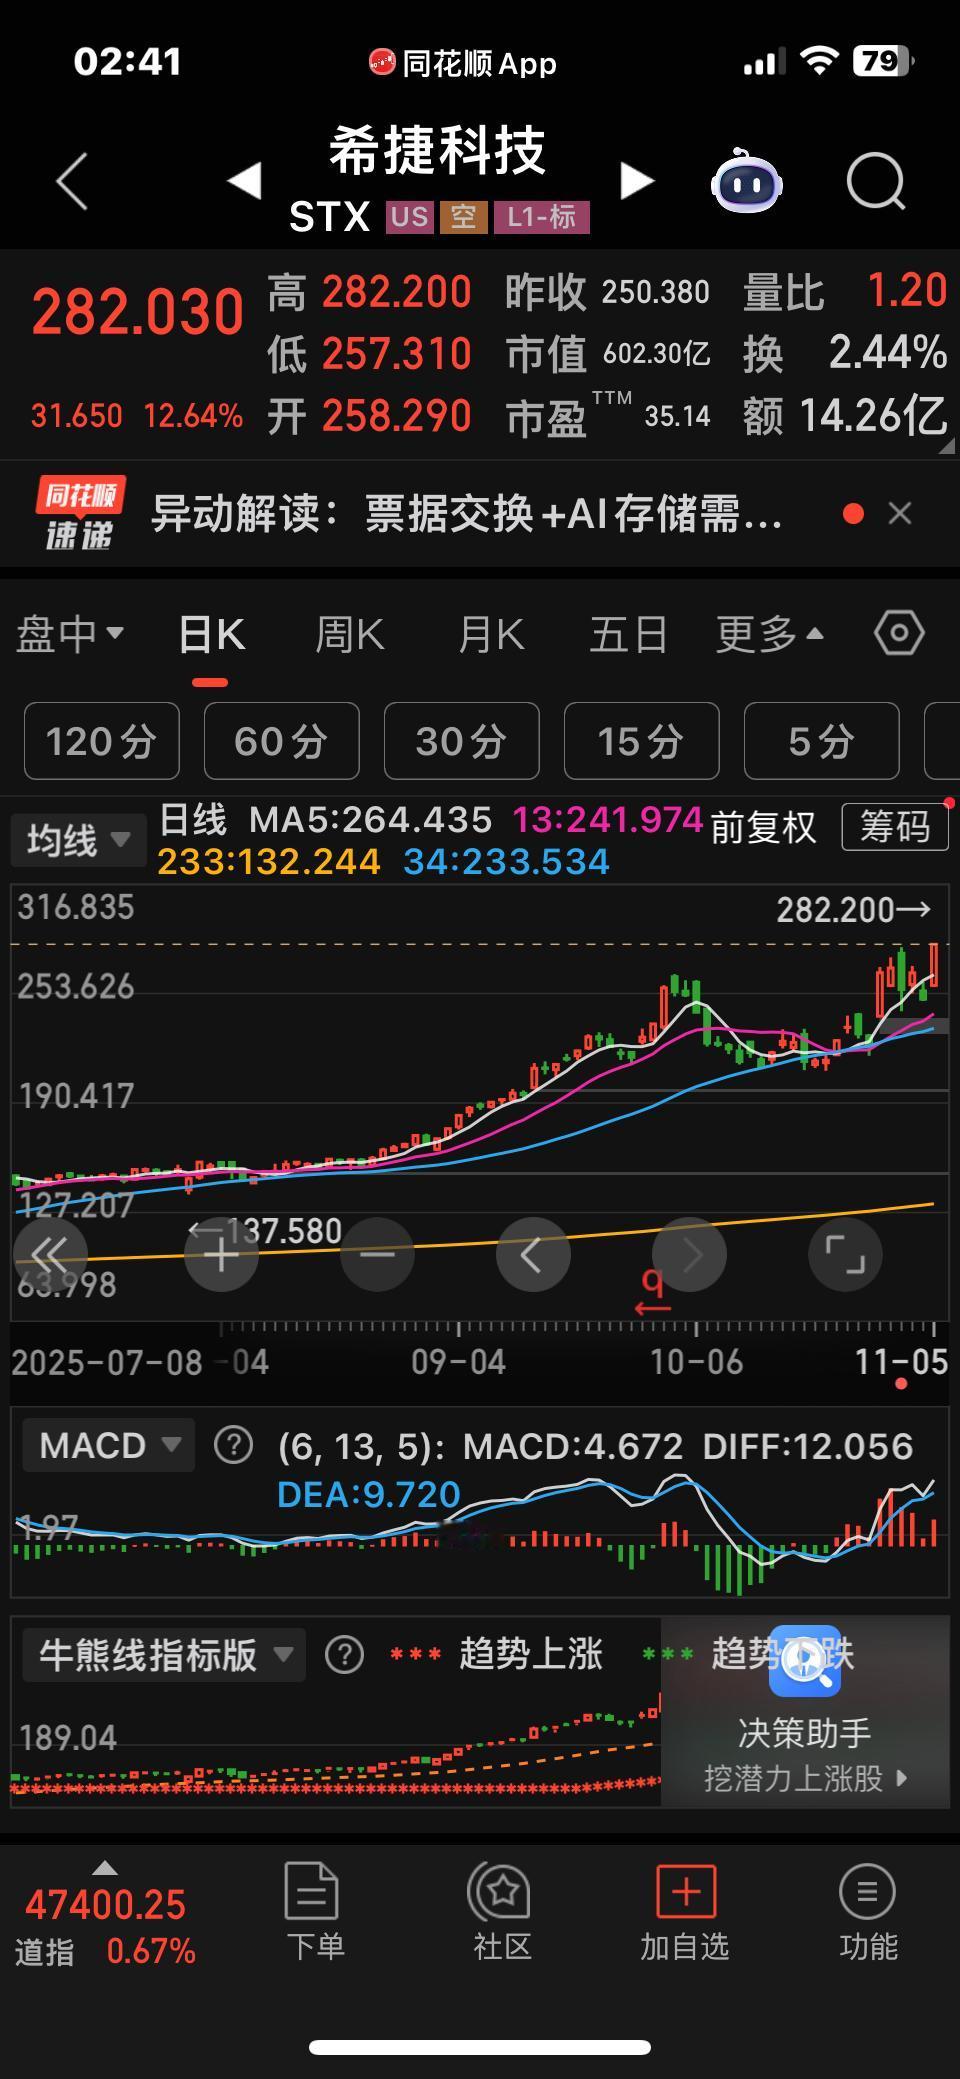Tap 挖潜力上涨股 link
960x2079 pixels.
[x=805, y=1777]
